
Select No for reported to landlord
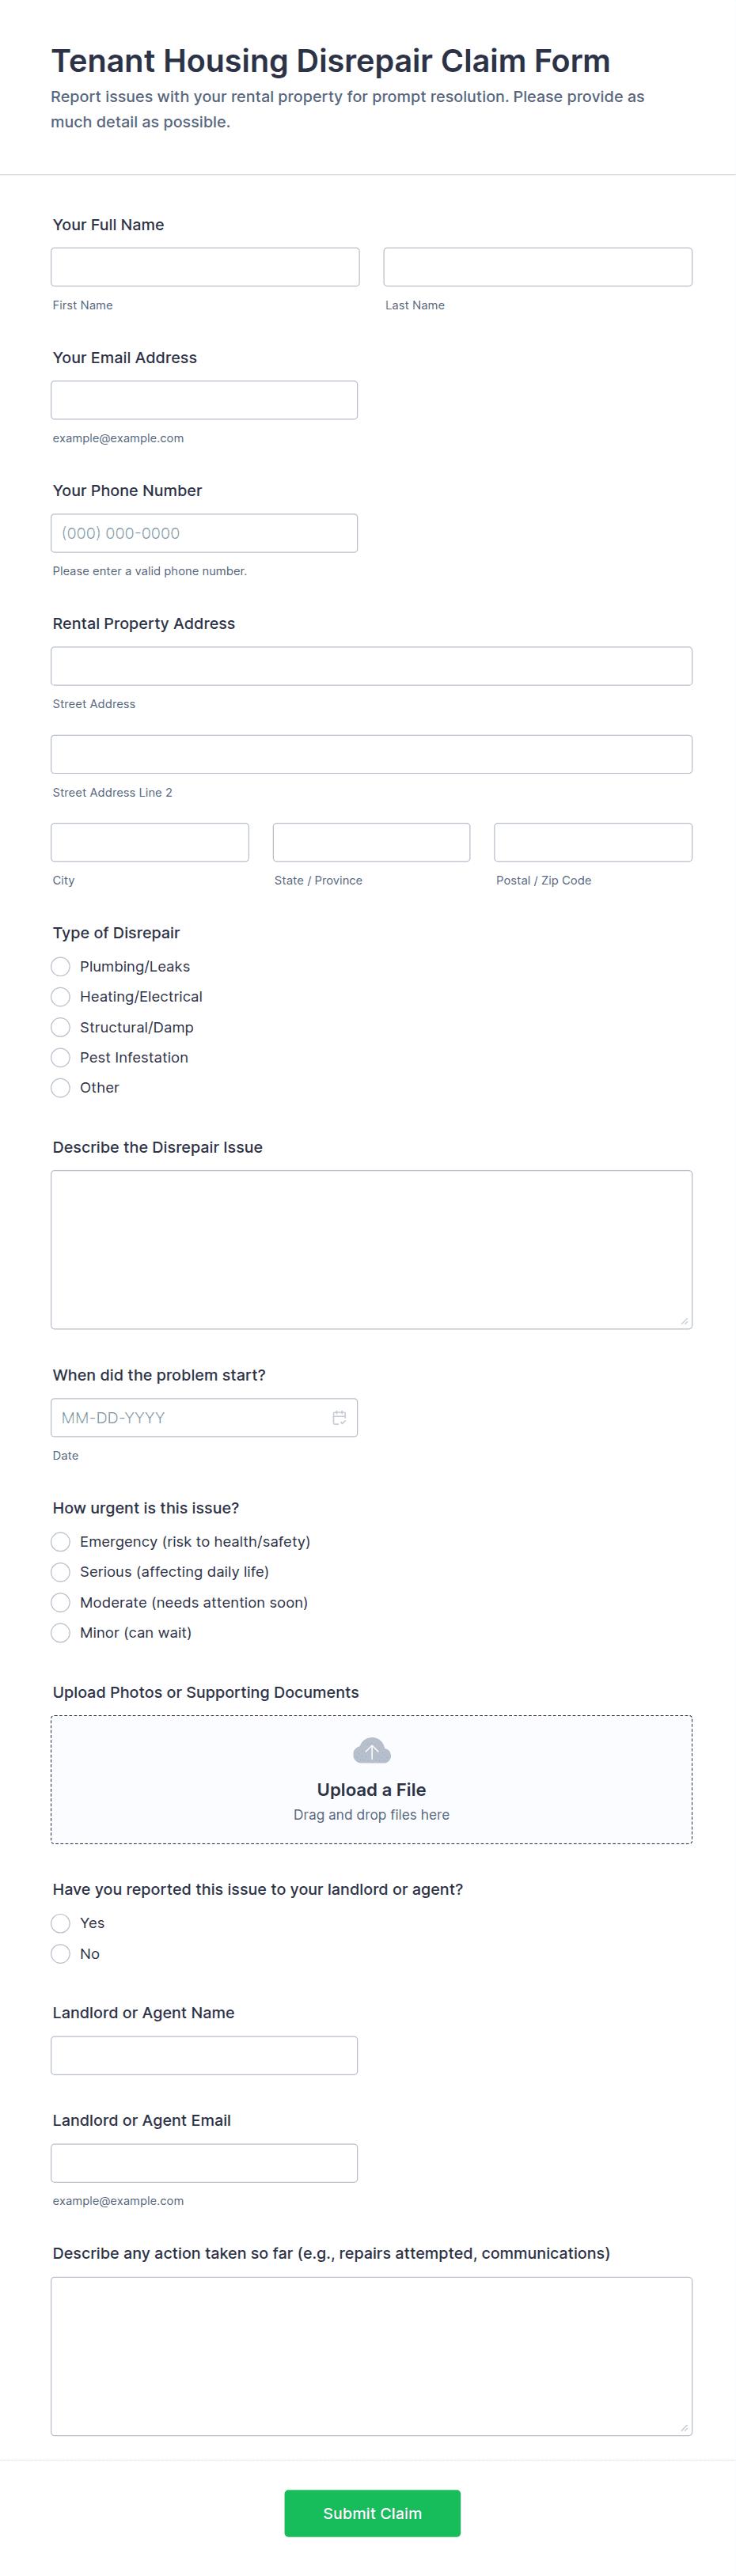pos(61,1954)
